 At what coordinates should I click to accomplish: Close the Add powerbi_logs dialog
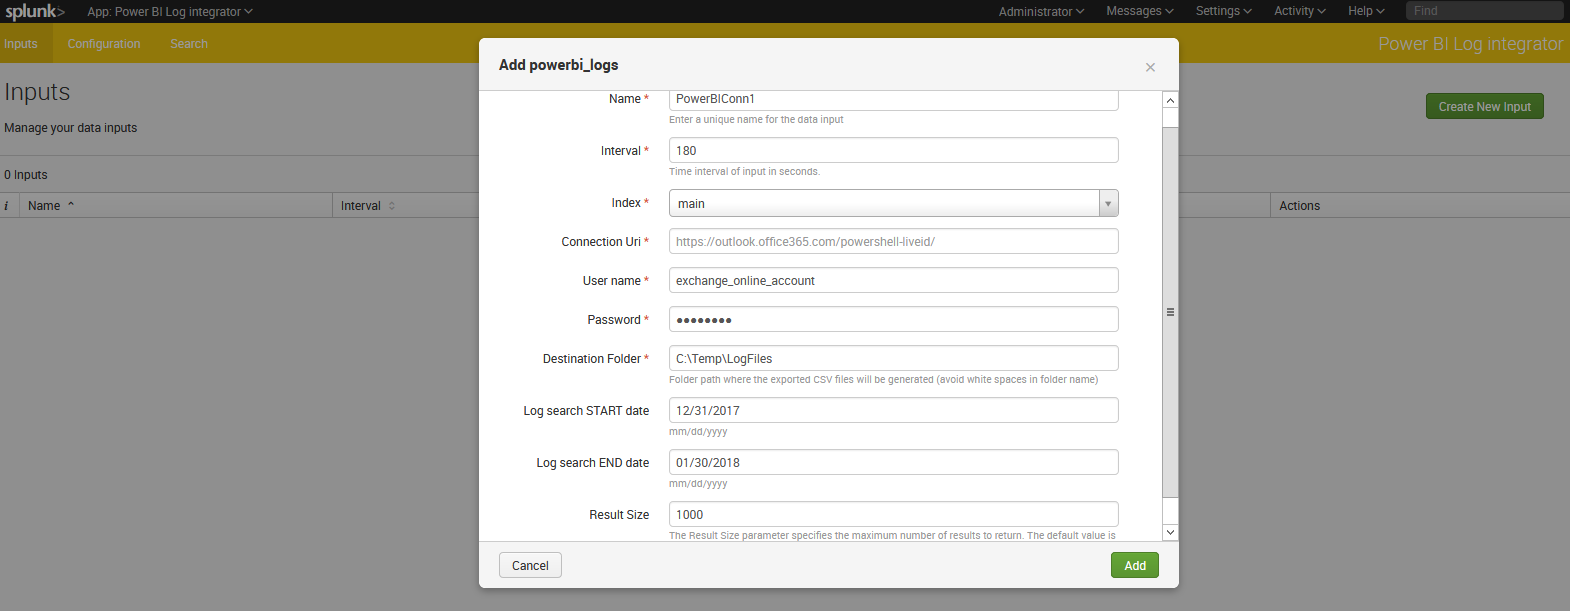(x=1150, y=67)
